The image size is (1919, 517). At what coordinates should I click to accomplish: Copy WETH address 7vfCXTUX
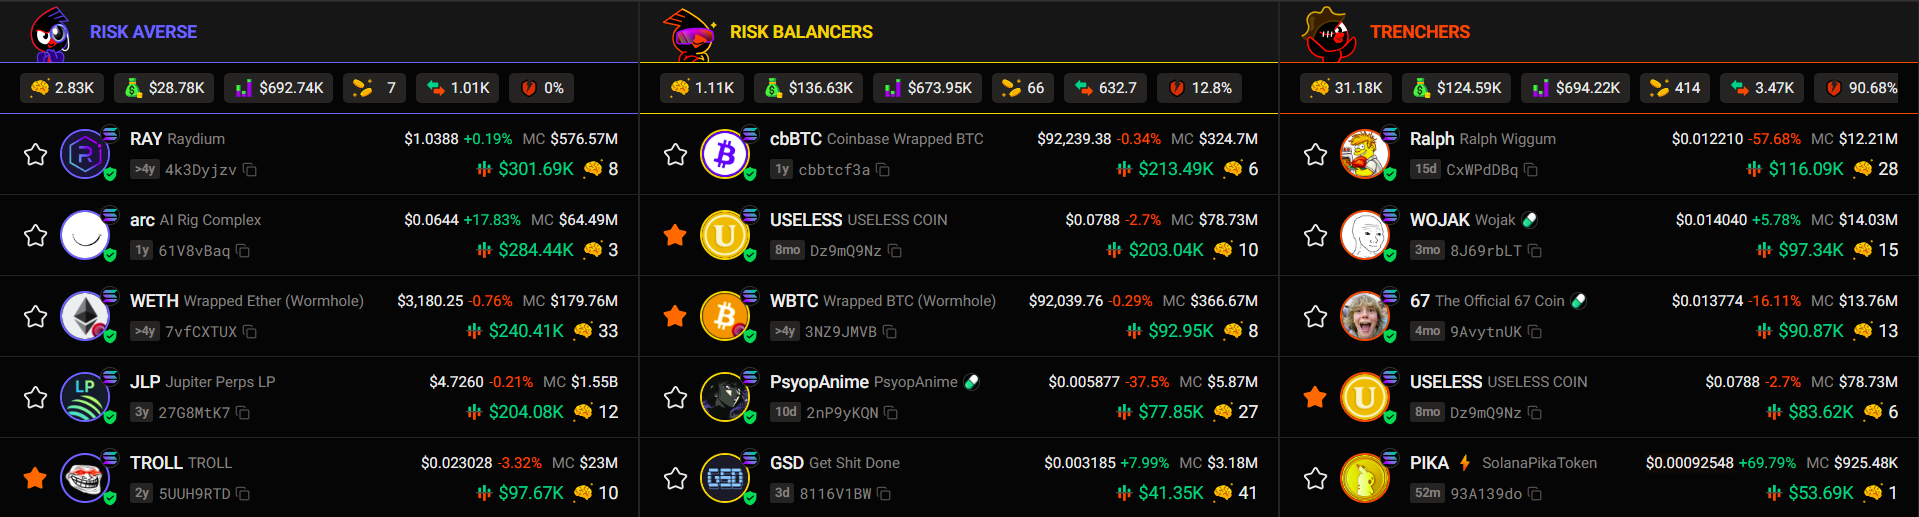(x=250, y=332)
